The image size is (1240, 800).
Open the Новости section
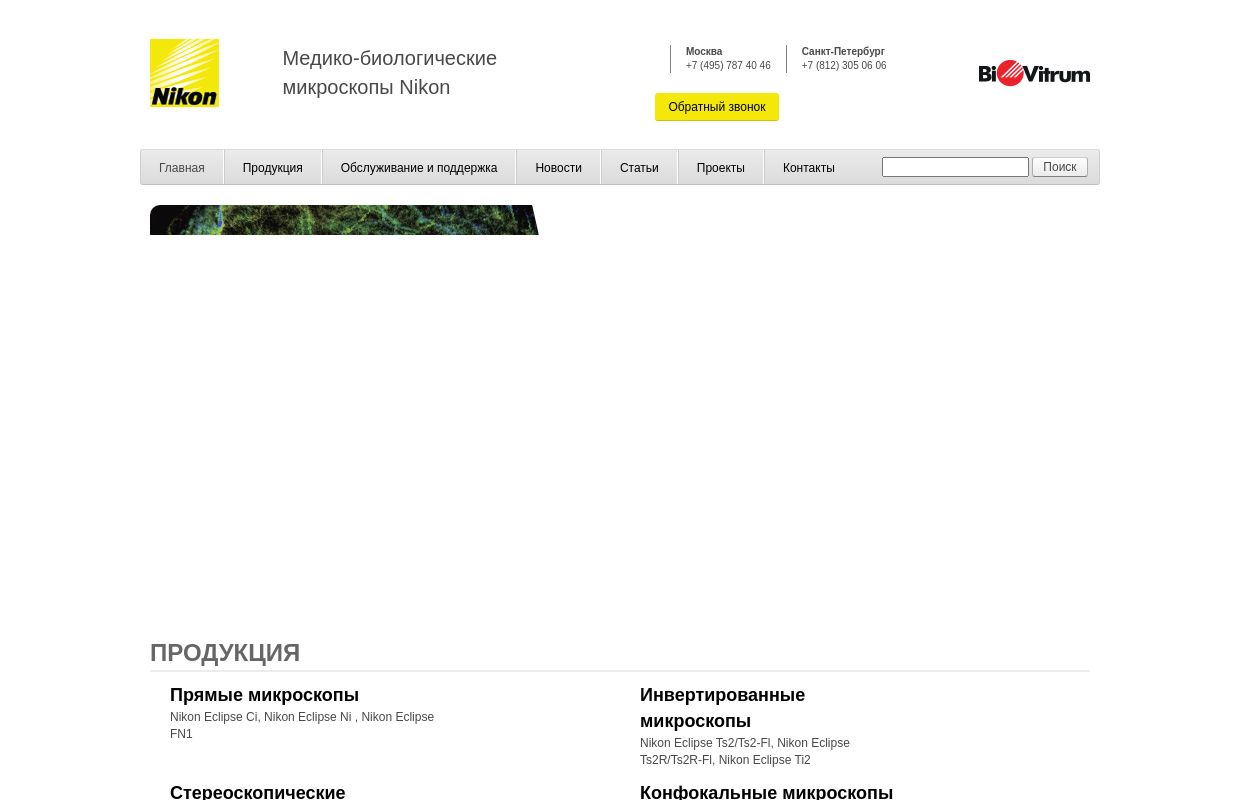[558, 167]
